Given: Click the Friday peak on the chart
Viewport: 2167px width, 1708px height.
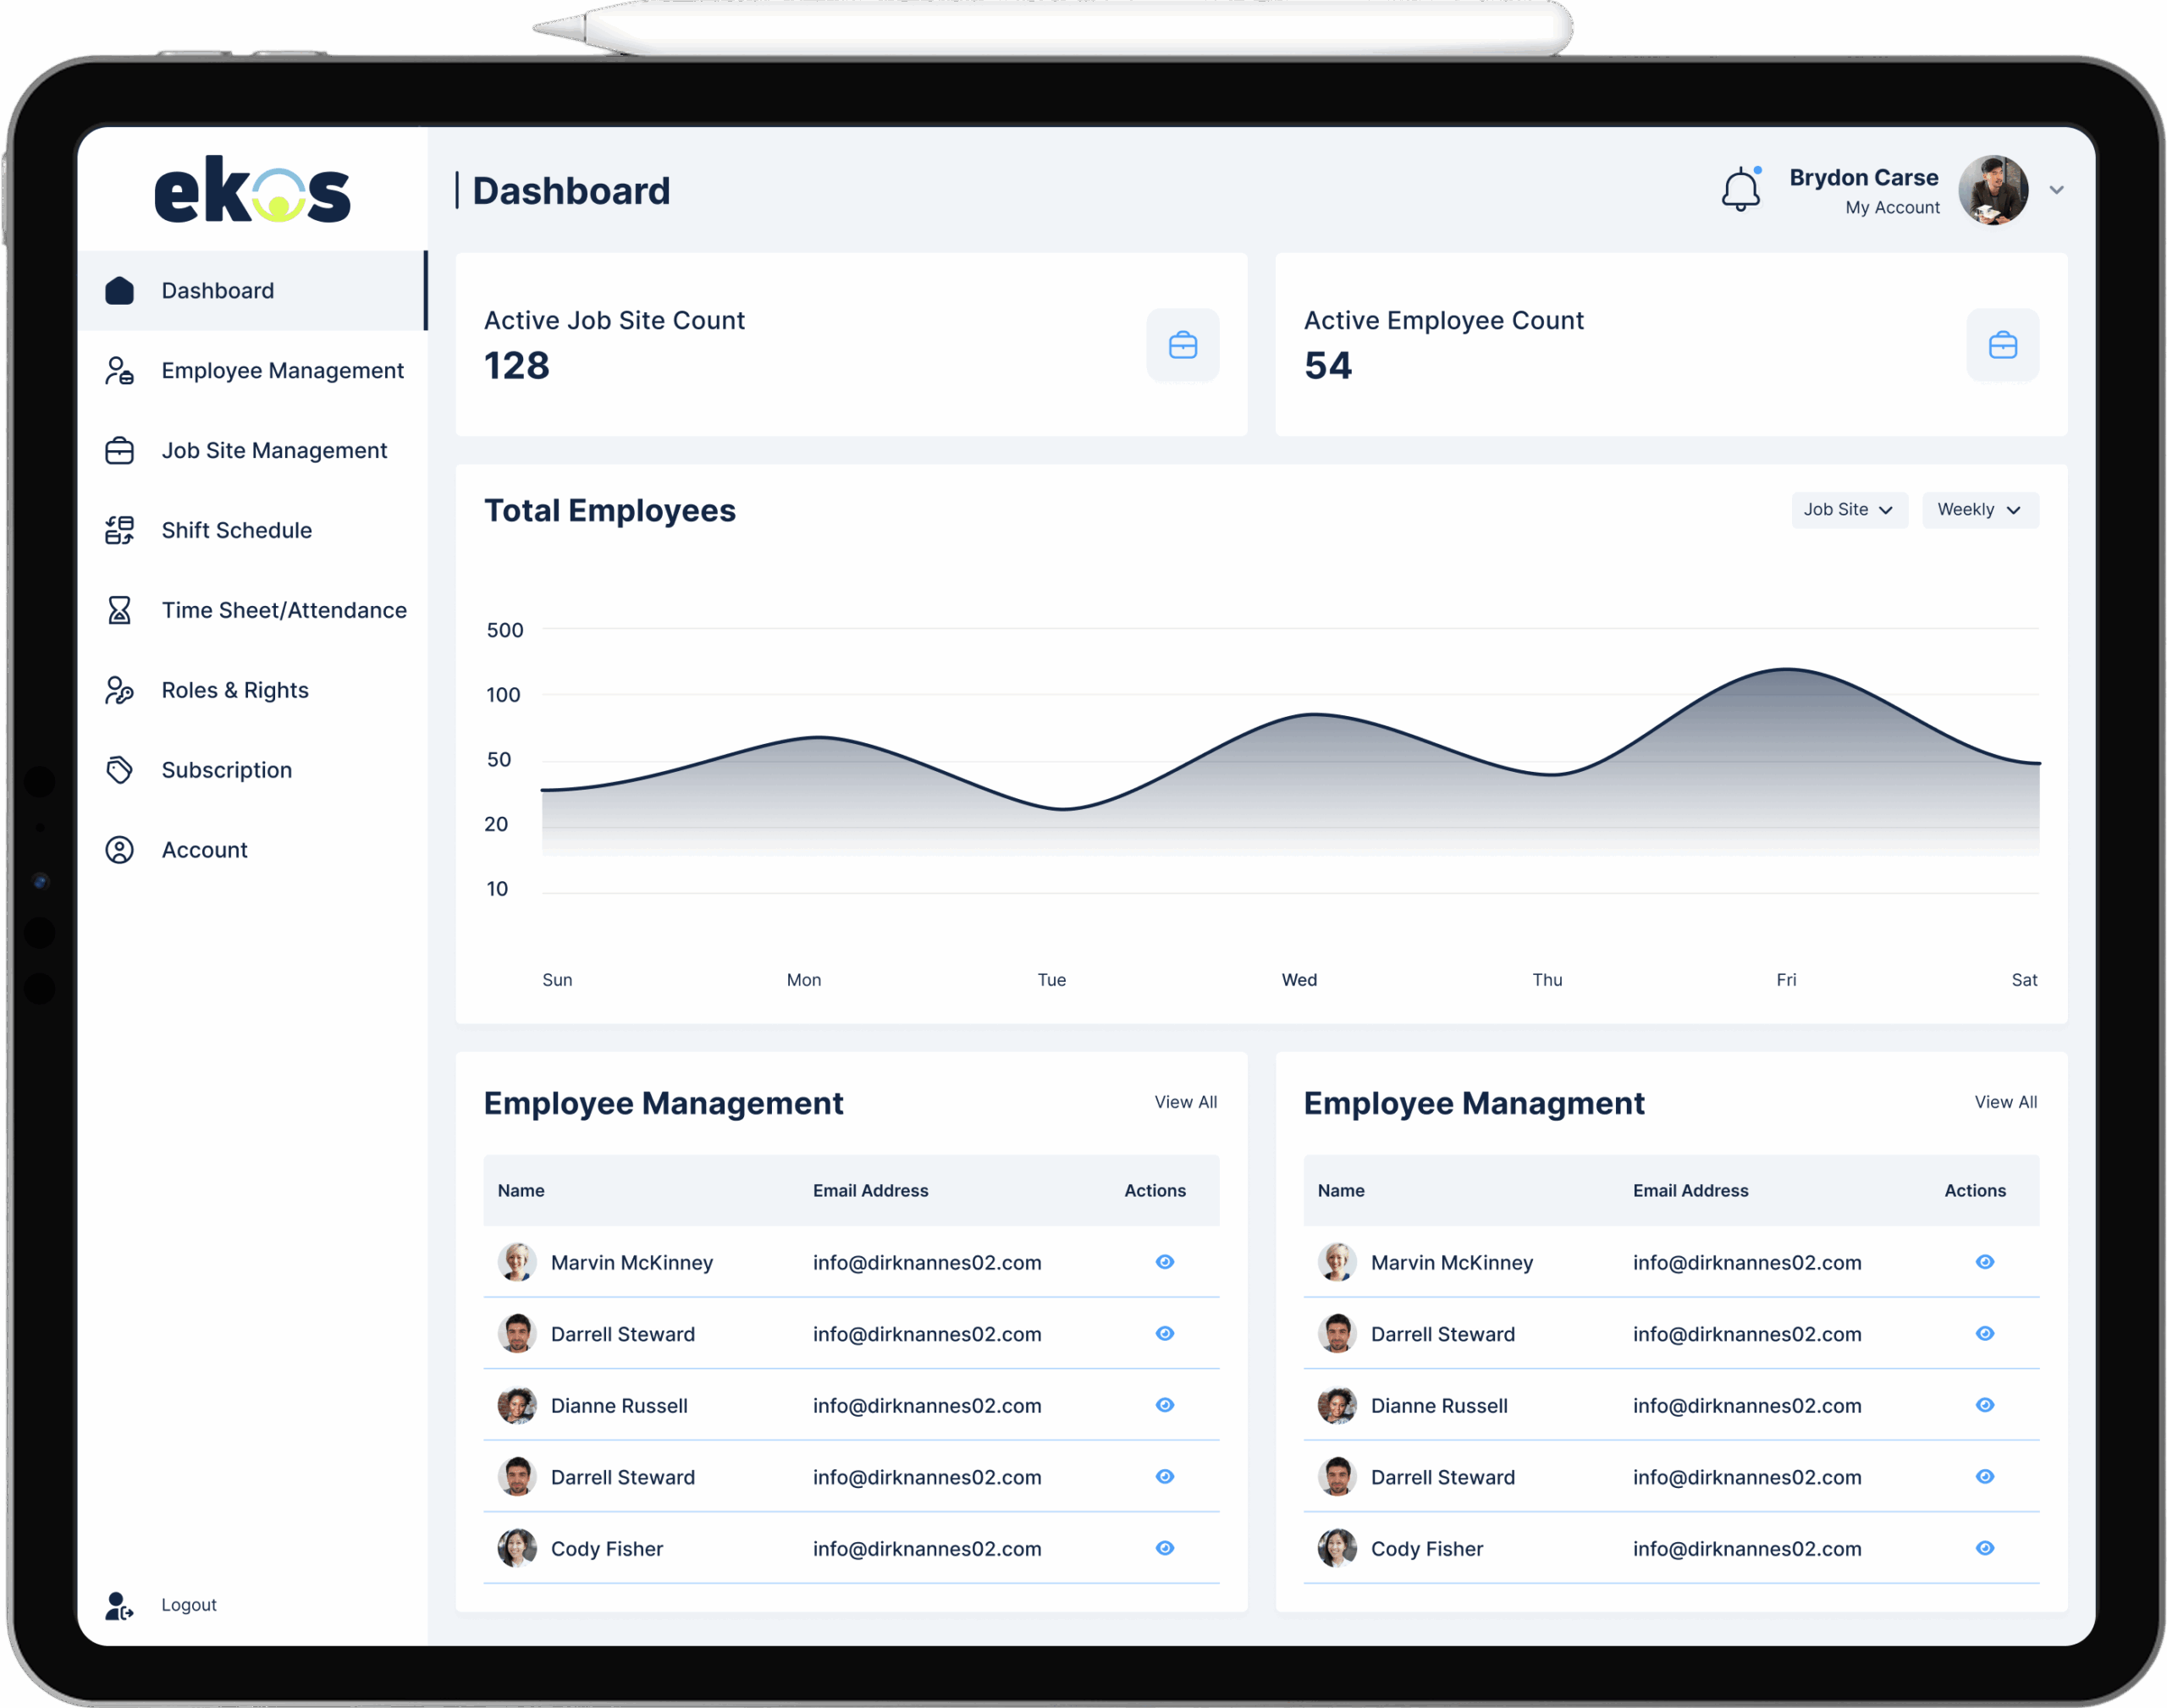Looking at the screenshot, I should [1786, 669].
